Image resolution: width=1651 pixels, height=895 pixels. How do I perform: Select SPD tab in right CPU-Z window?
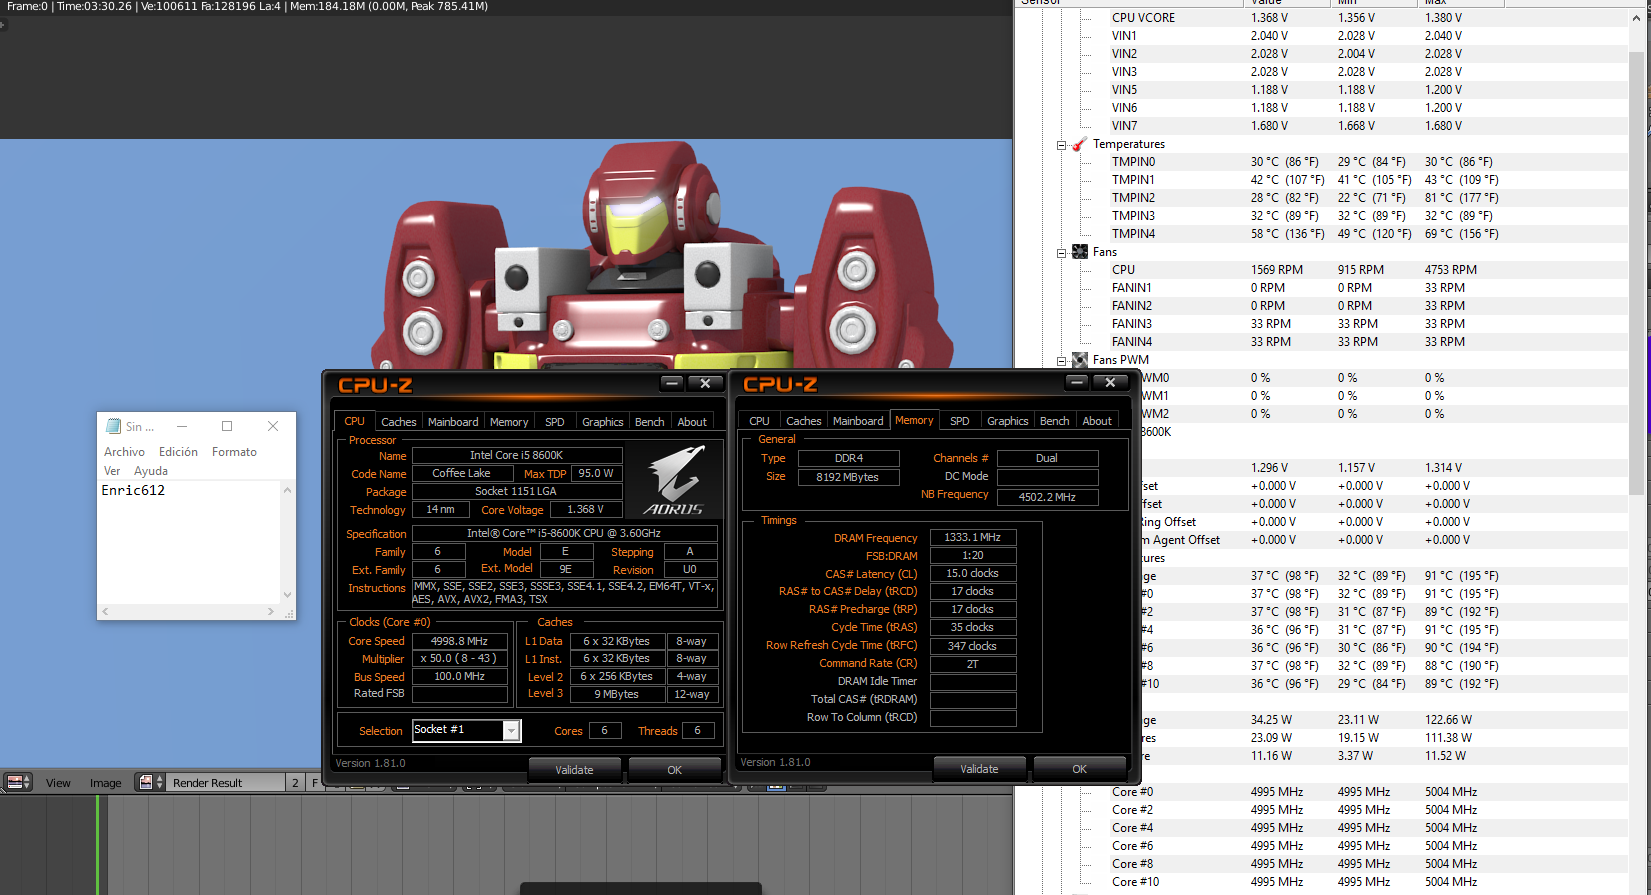[960, 421]
